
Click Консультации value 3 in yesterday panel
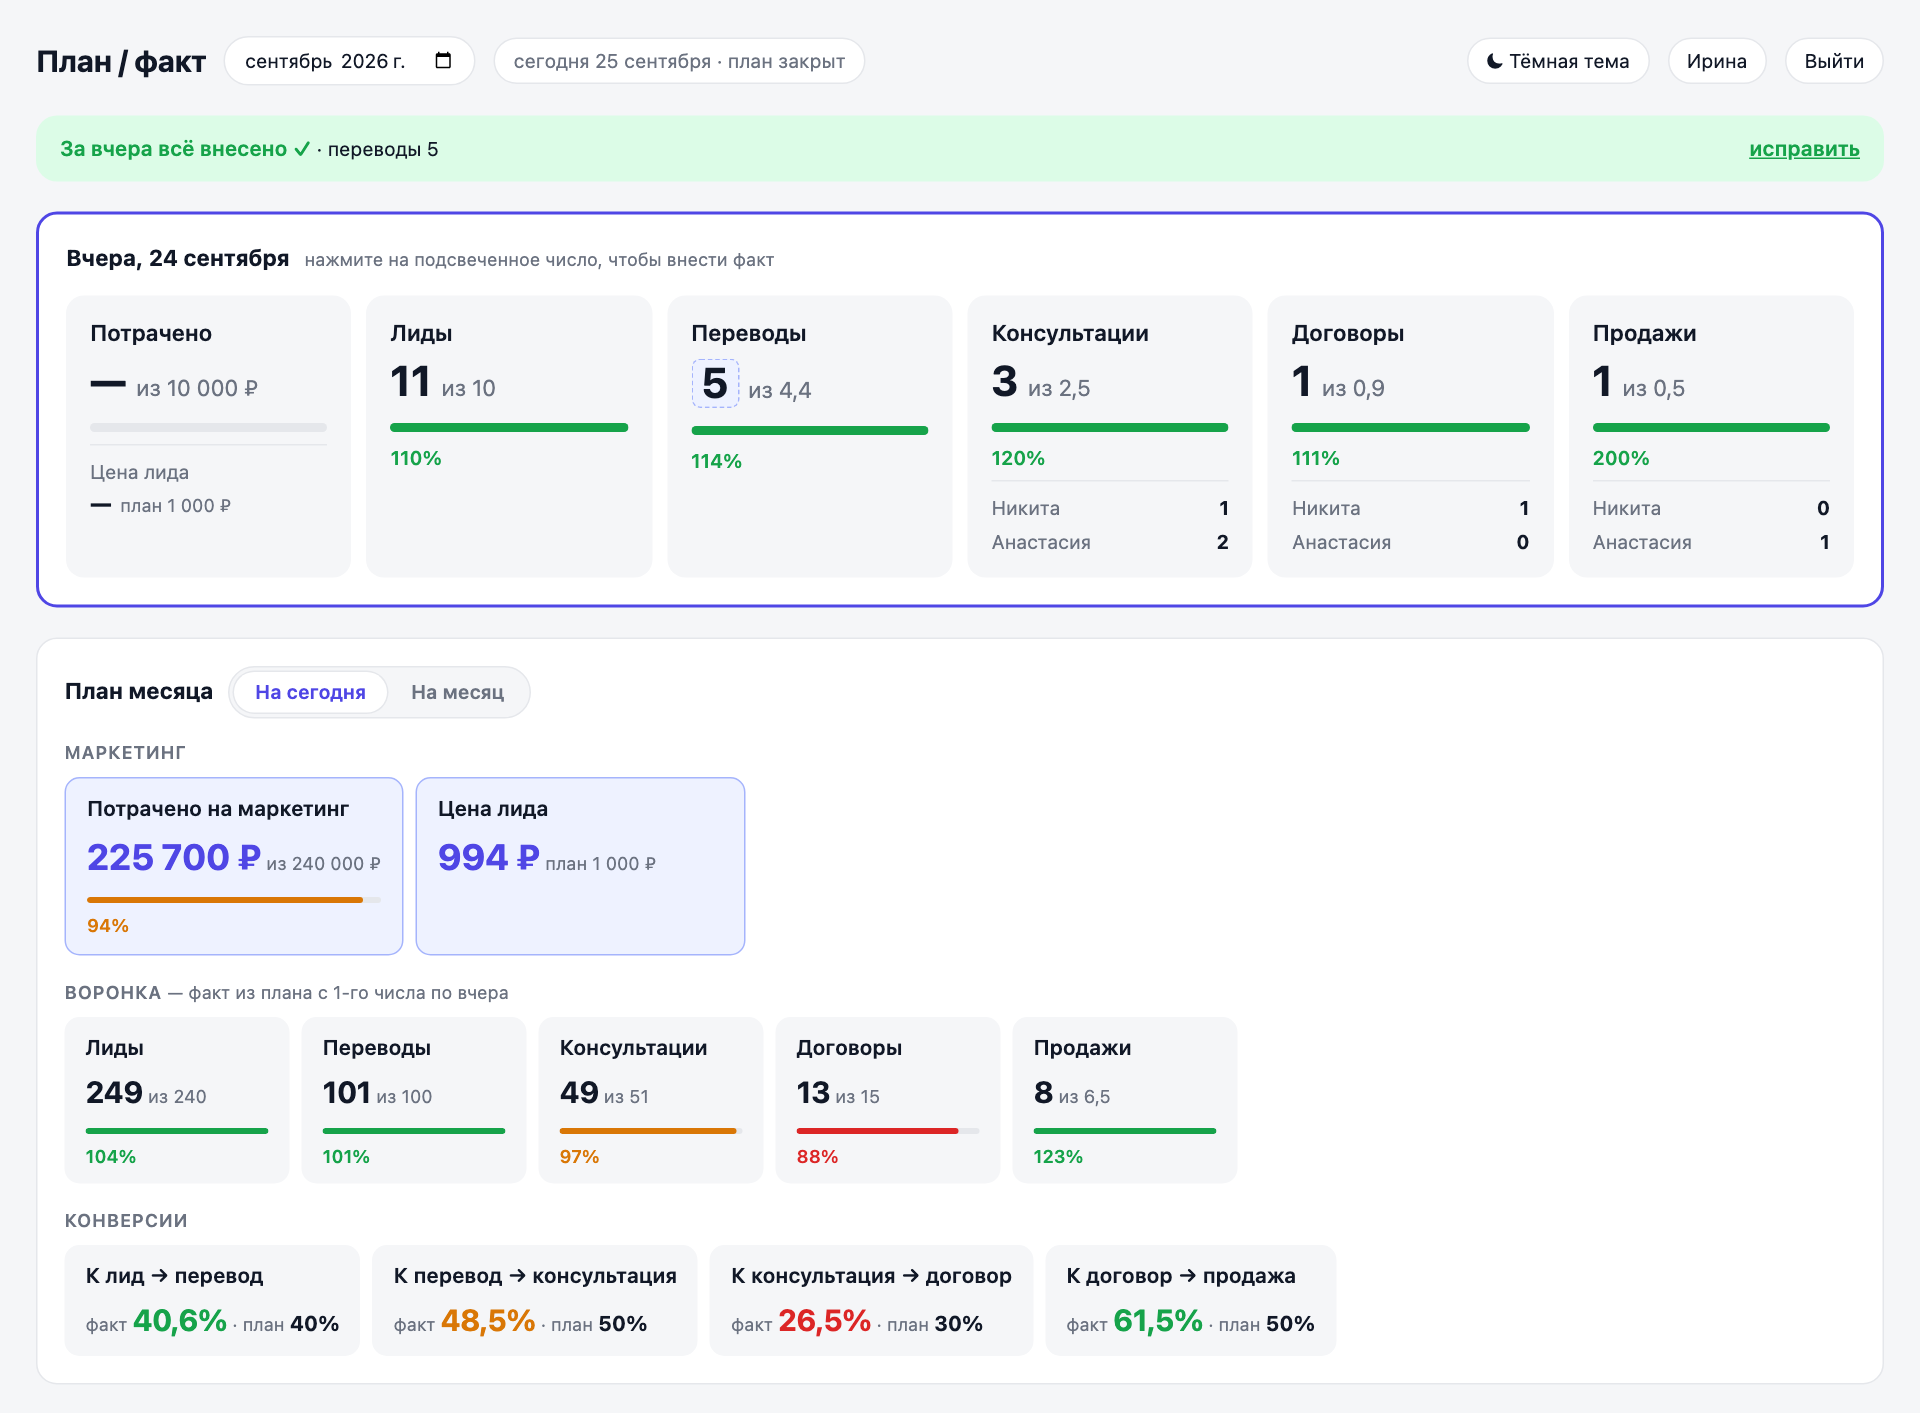coord(1004,382)
